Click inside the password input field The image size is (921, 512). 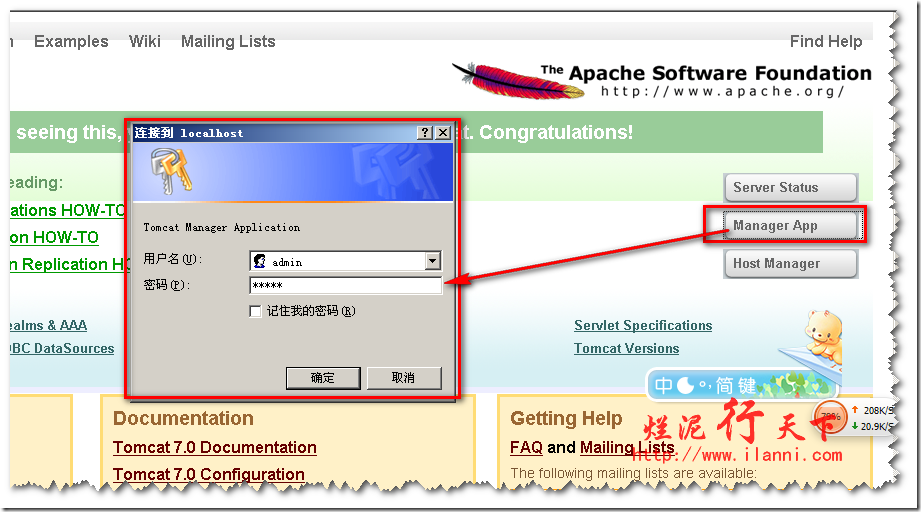(345, 286)
